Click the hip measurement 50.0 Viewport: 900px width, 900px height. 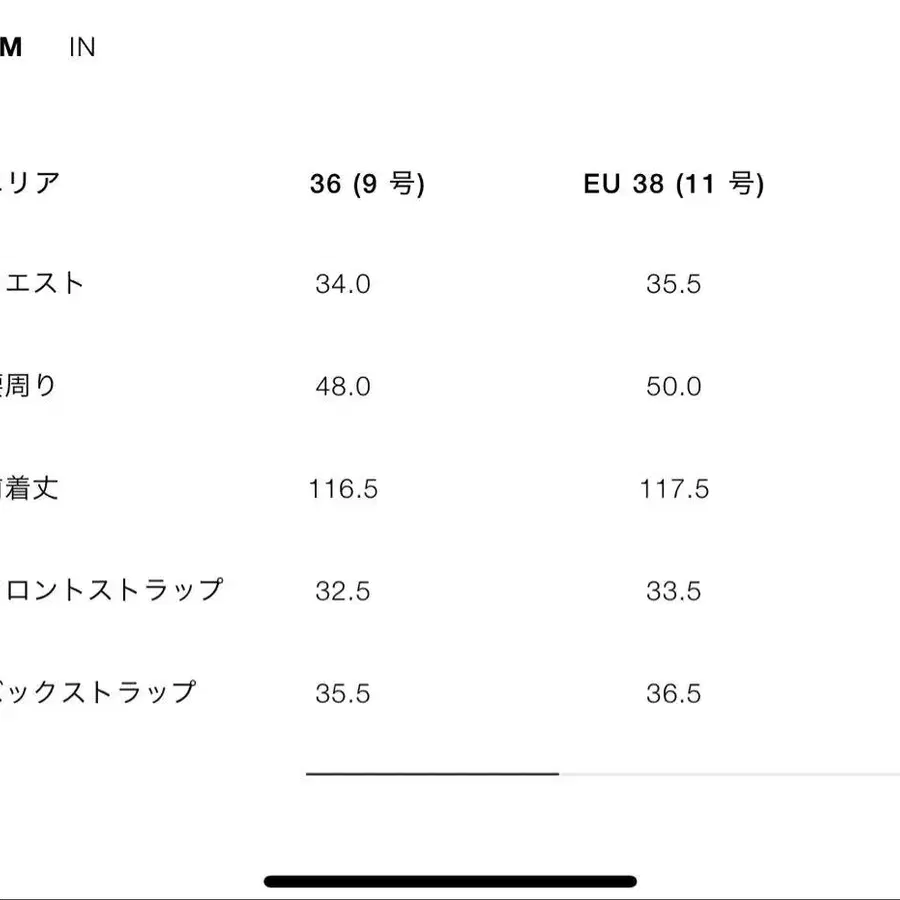(x=673, y=386)
